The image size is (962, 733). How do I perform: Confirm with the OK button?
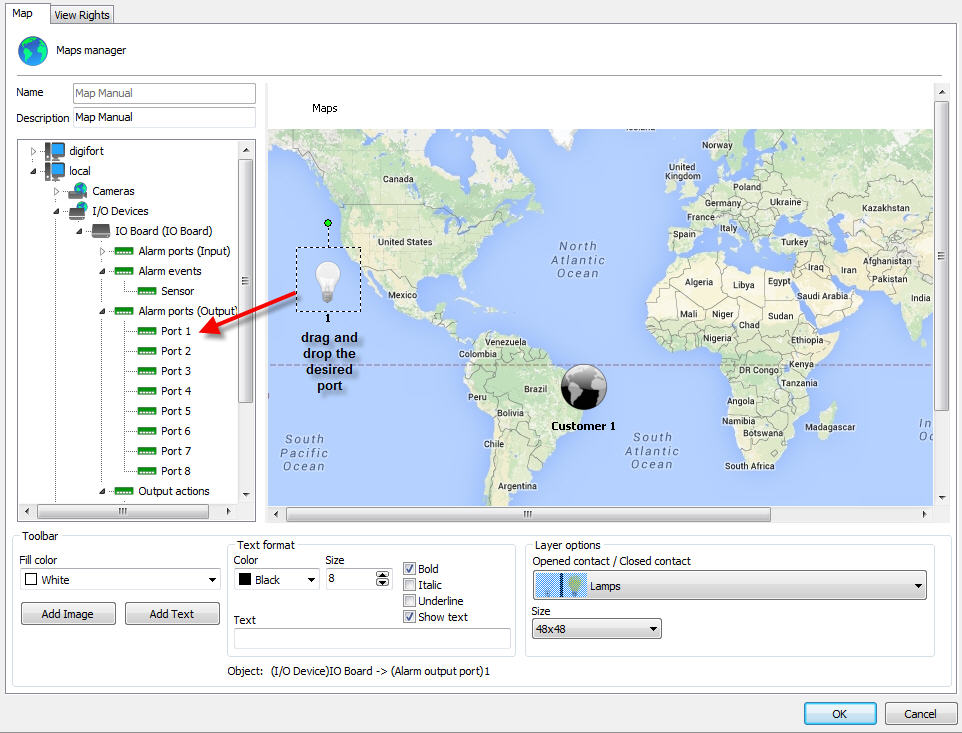click(x=840, y=714)
